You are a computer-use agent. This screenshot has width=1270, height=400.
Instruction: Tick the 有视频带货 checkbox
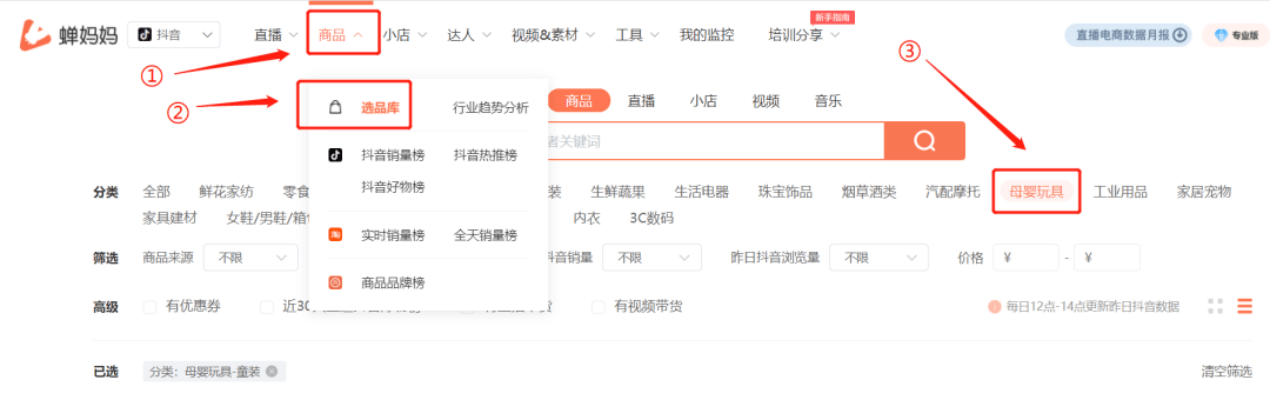[599, 307]
